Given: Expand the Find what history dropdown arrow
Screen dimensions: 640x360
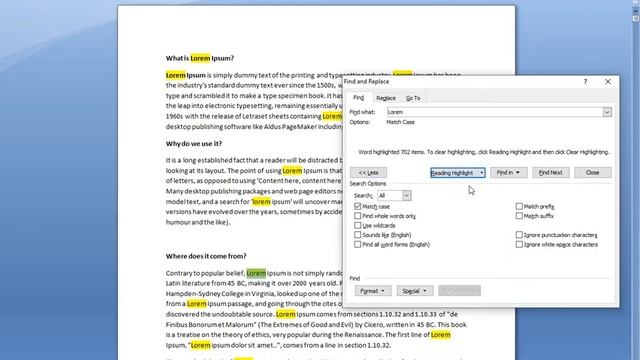Looking at the screenshot, I should [x=607, y=112].
